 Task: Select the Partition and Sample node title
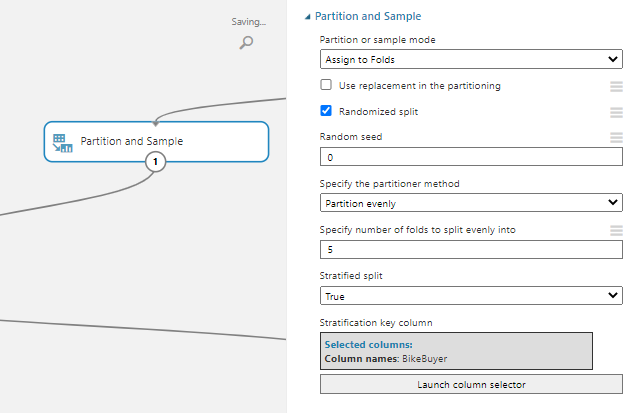[132, 142]
